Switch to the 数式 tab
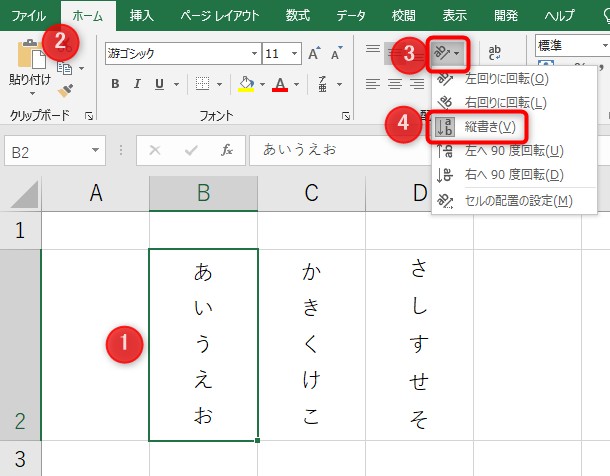610x476 pixels. pyautogui.click(x=298, y=16)
